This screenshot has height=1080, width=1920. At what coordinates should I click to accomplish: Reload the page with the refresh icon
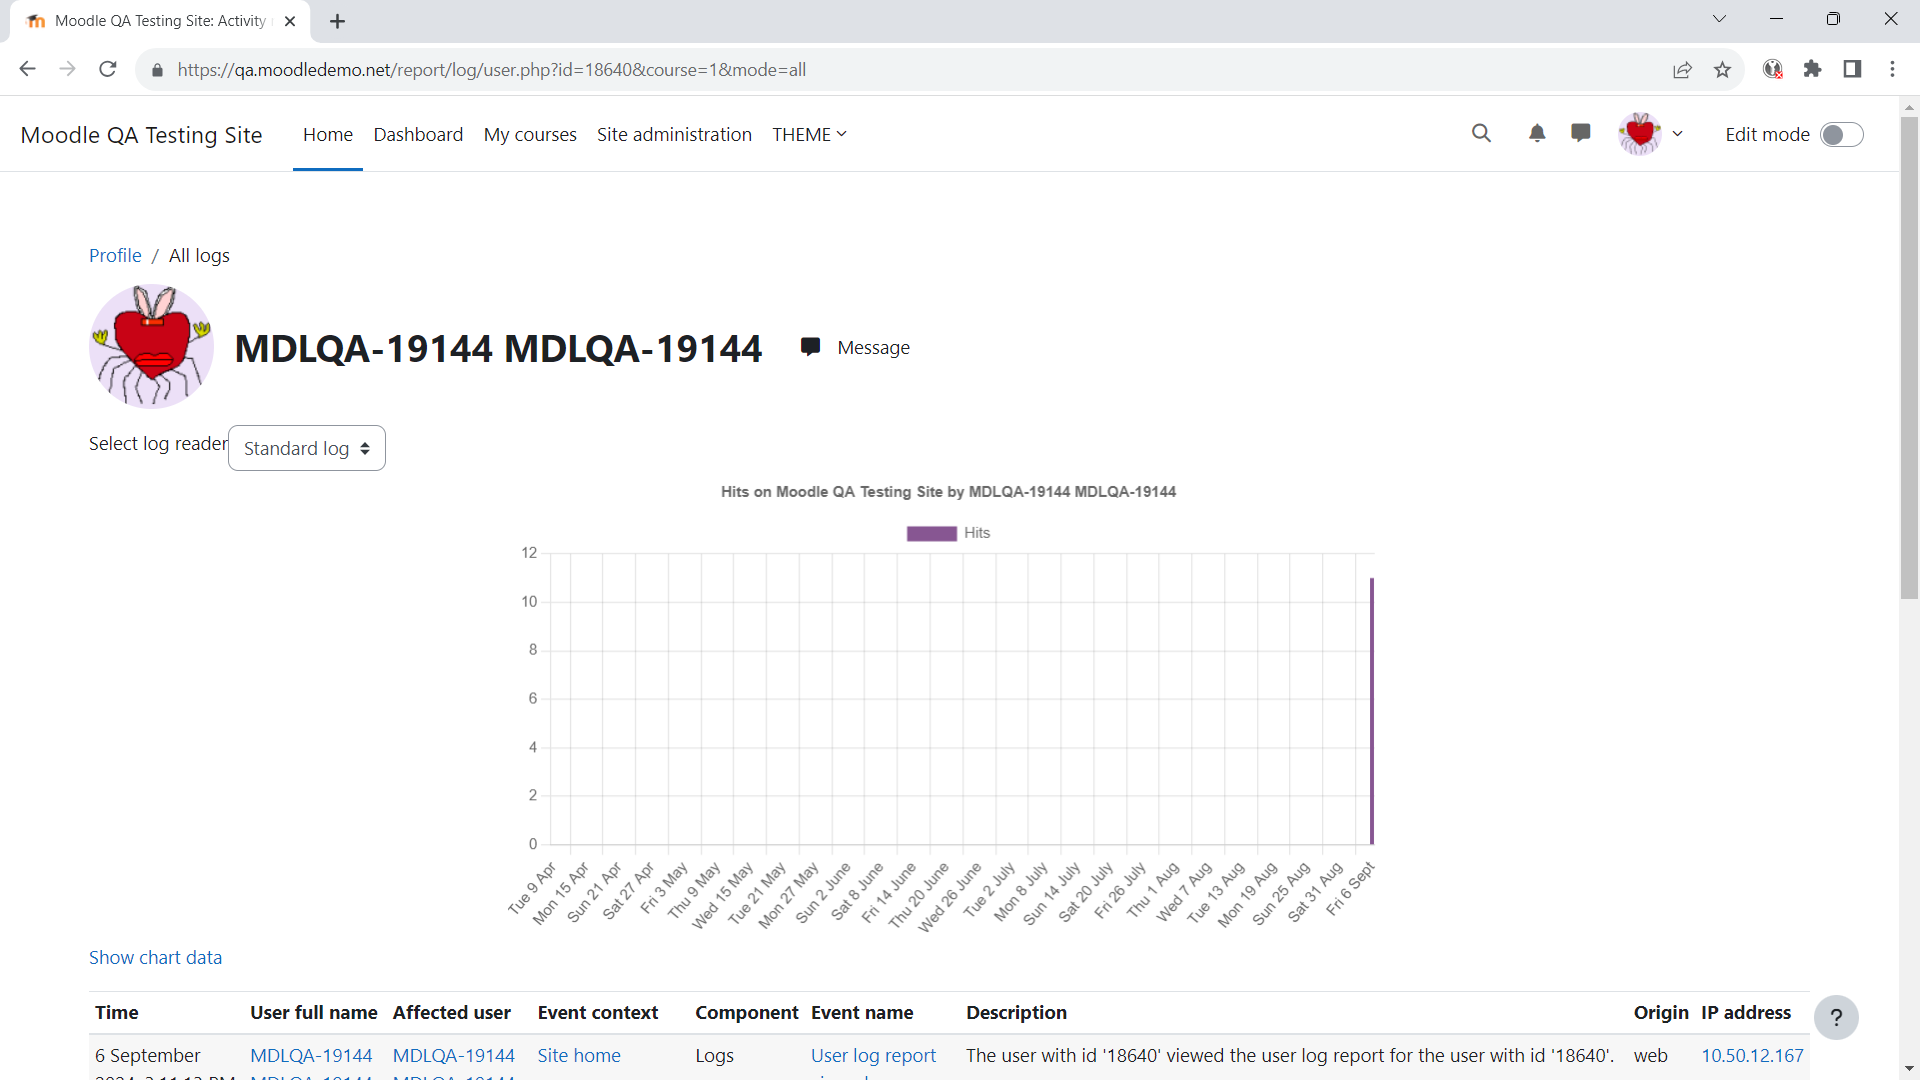coord(108,69)
